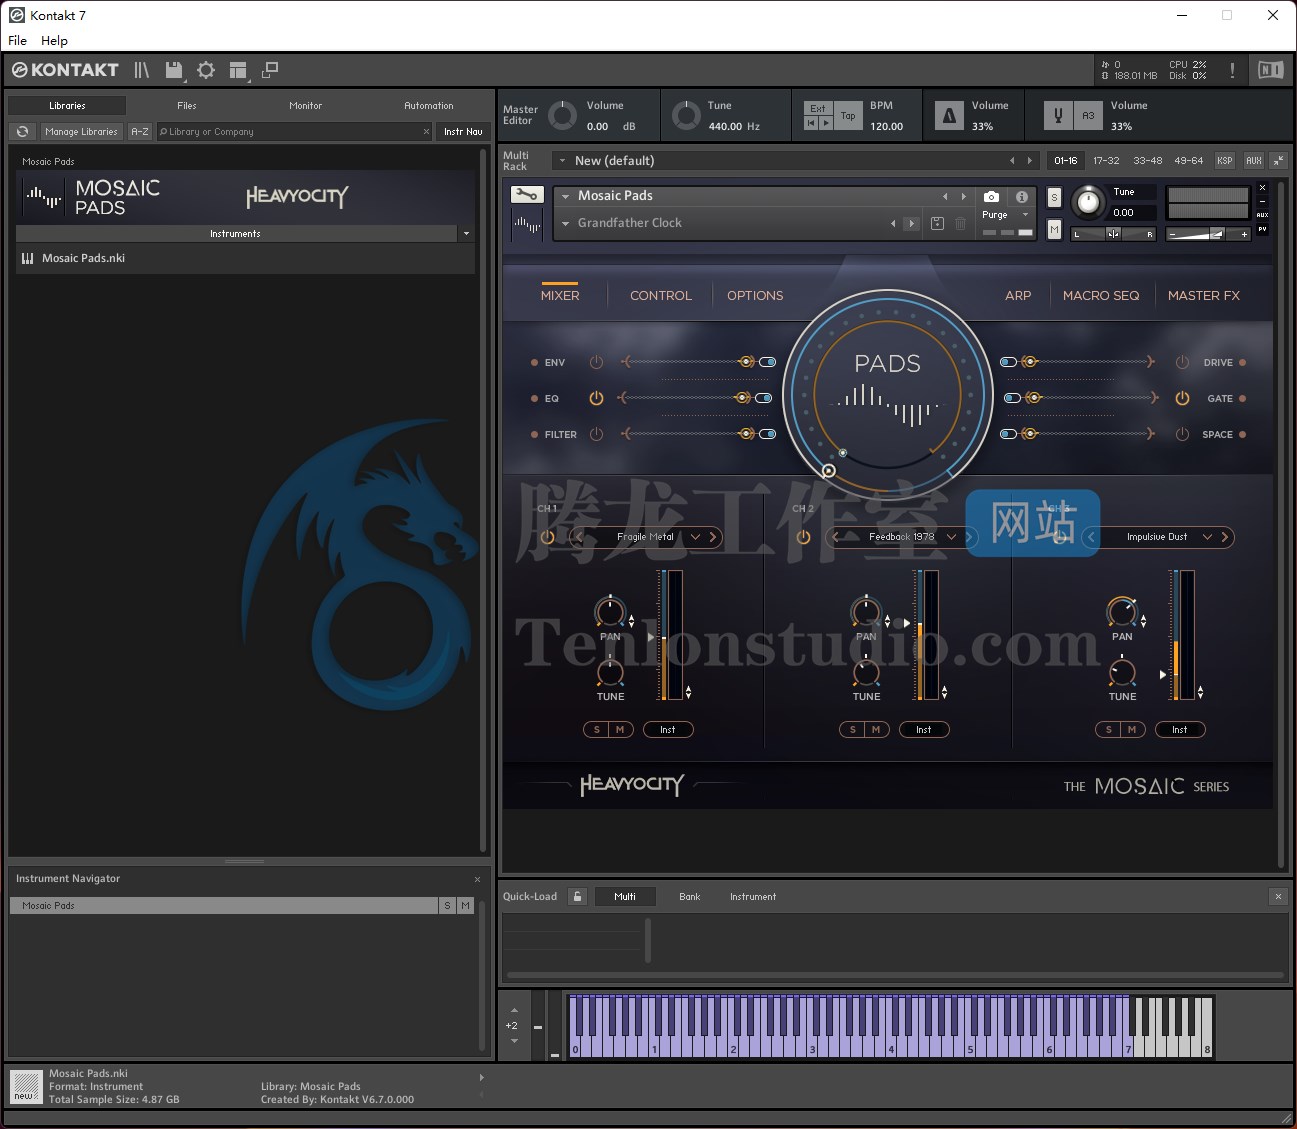Image resolution: width=1297 pixels, height=1129 pixels.
Task: Open the Mosaic Pads instrument name dropdown
Action: [x=566, y=196]
